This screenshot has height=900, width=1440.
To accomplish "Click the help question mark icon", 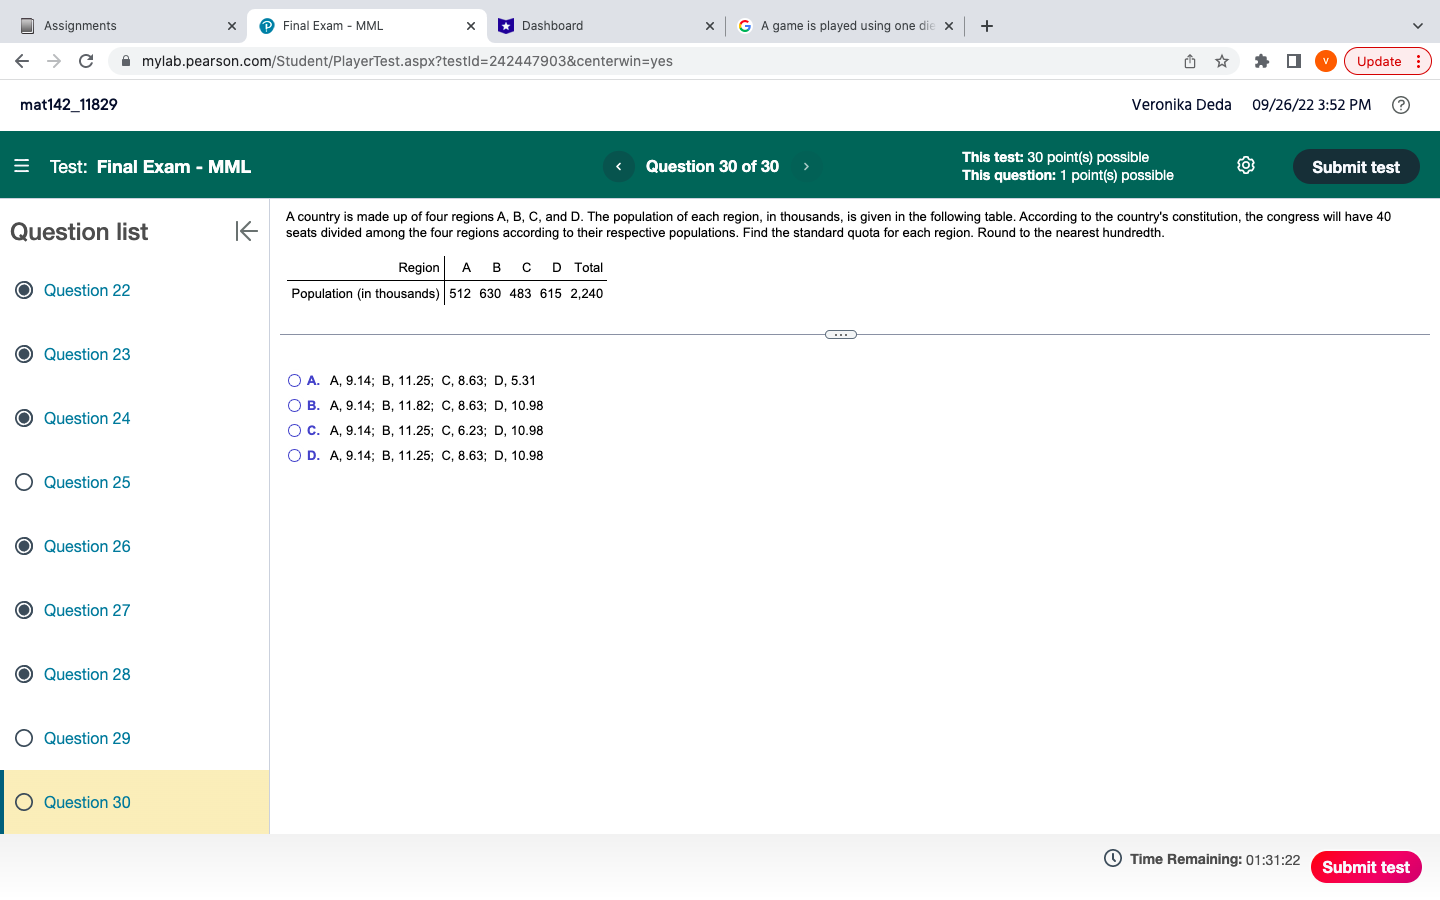I will click(1400, 104).
